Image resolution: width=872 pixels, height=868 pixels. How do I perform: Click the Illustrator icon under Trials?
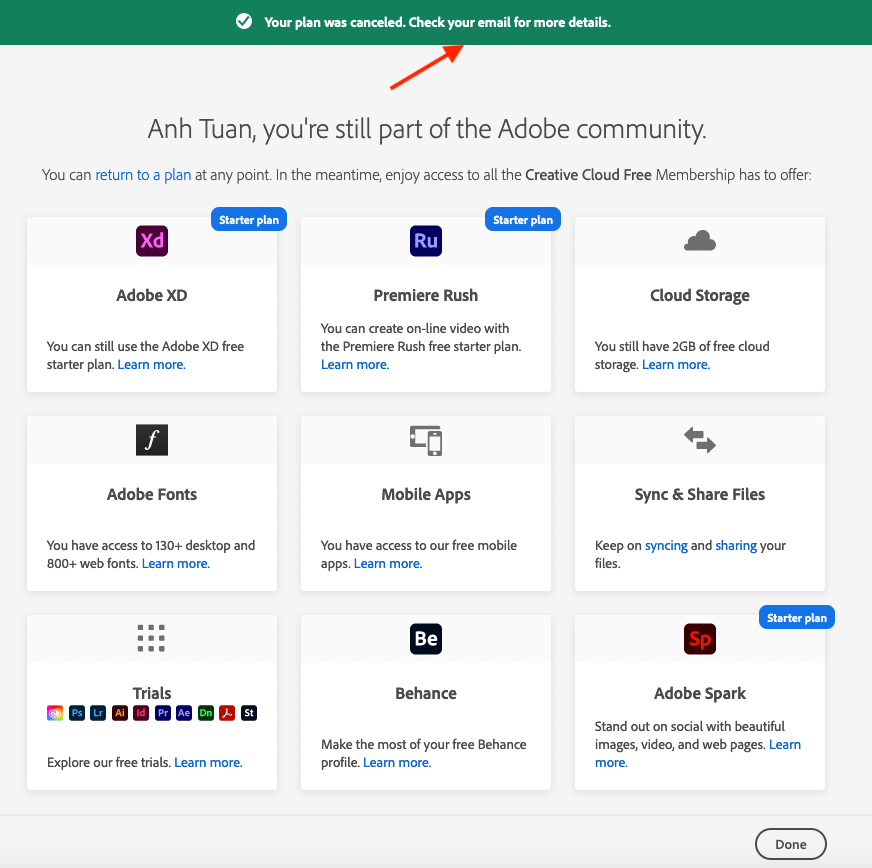click(x=120, y=713)
